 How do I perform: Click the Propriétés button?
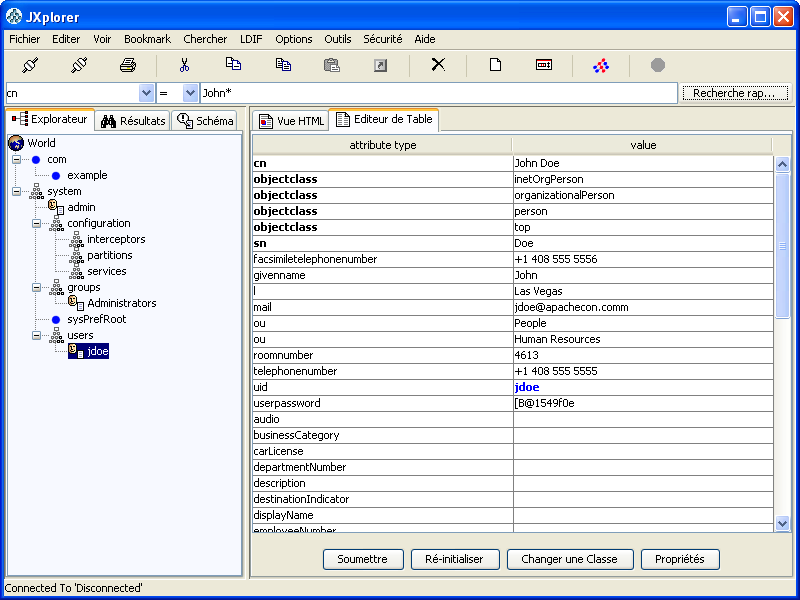coord(680,559)
